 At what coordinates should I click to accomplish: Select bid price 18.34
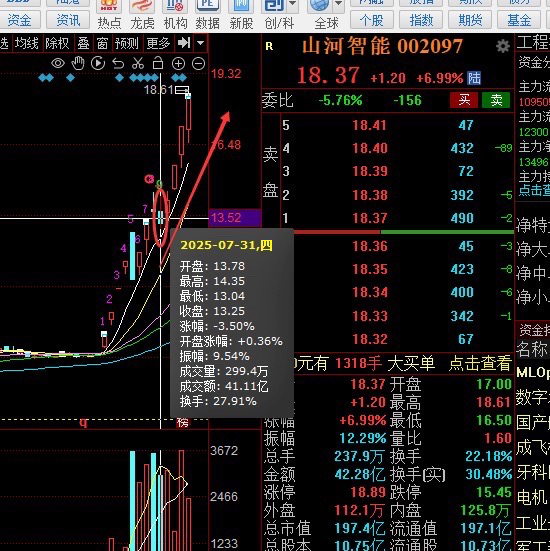click(x=370, y=292)
